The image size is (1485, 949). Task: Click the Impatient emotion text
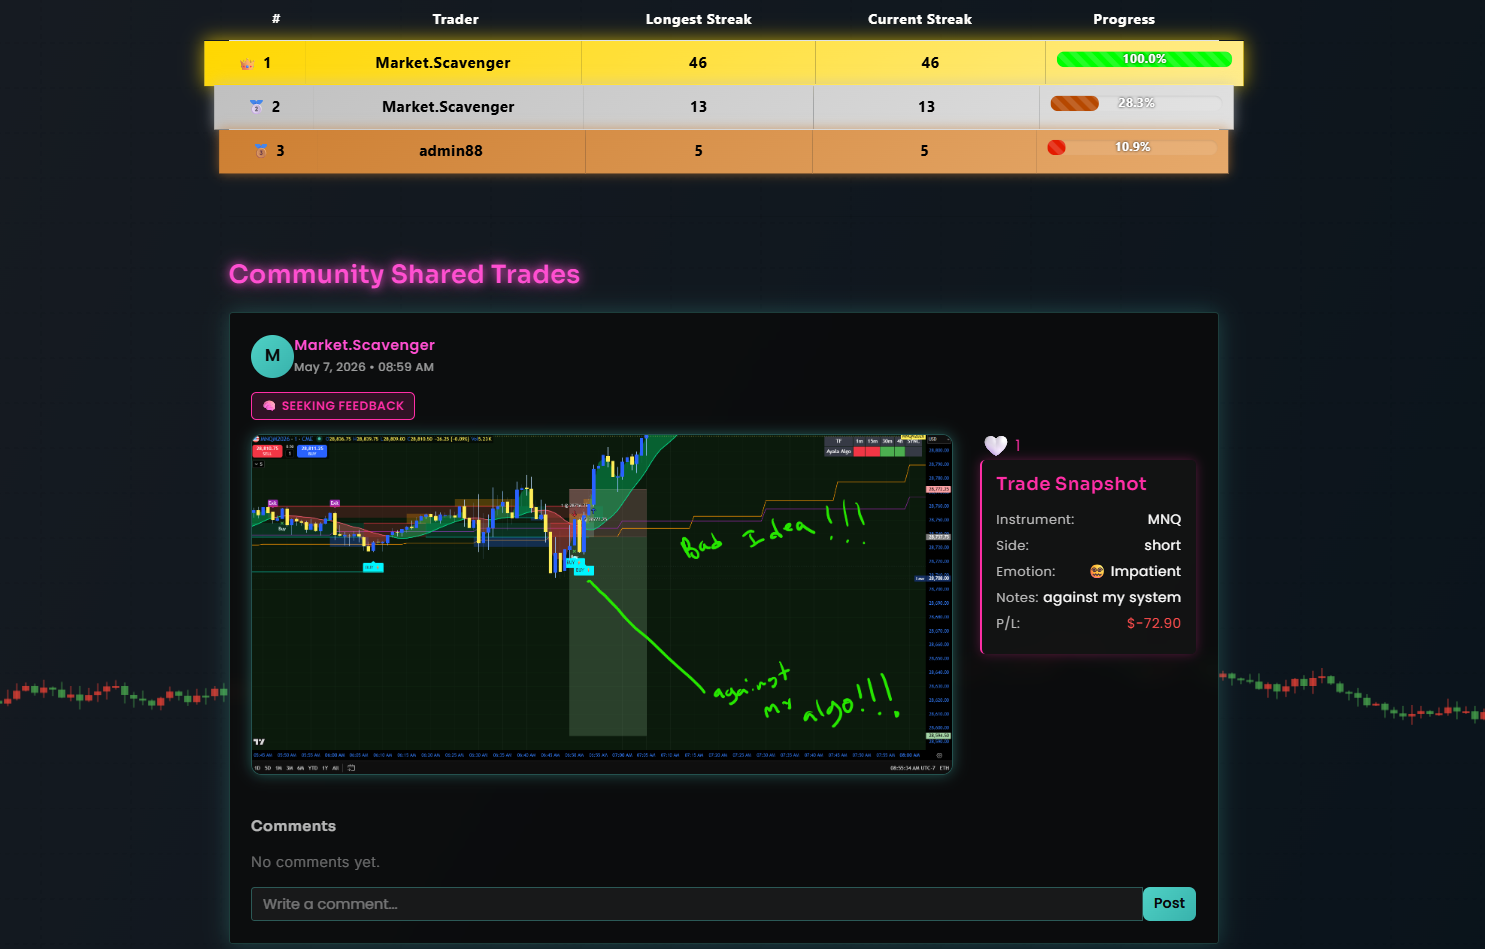pos(1146,572)
